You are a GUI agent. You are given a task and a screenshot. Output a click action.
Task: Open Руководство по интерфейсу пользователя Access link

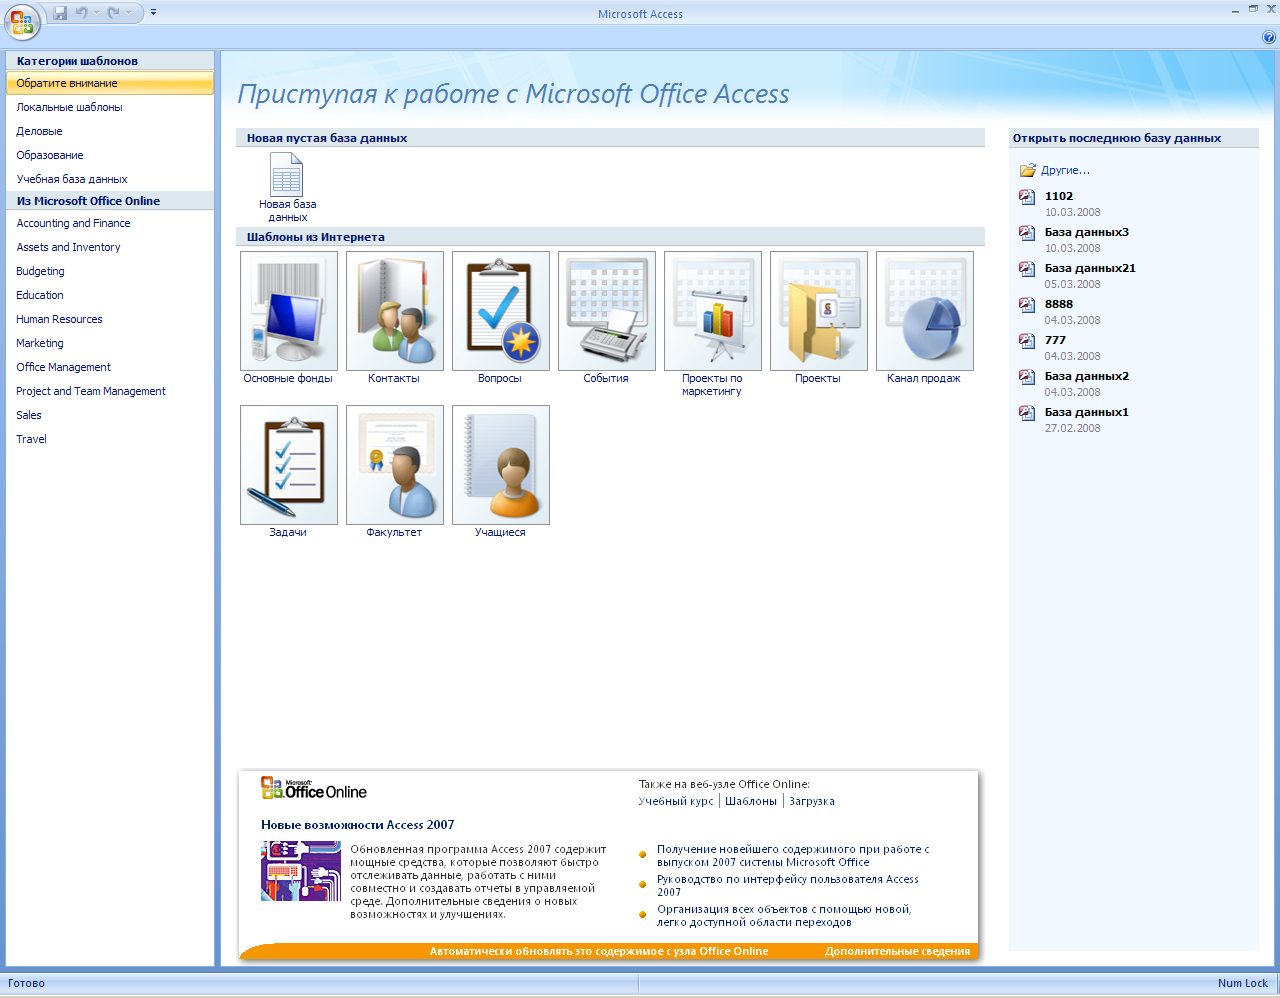click(x=788, y=885)
